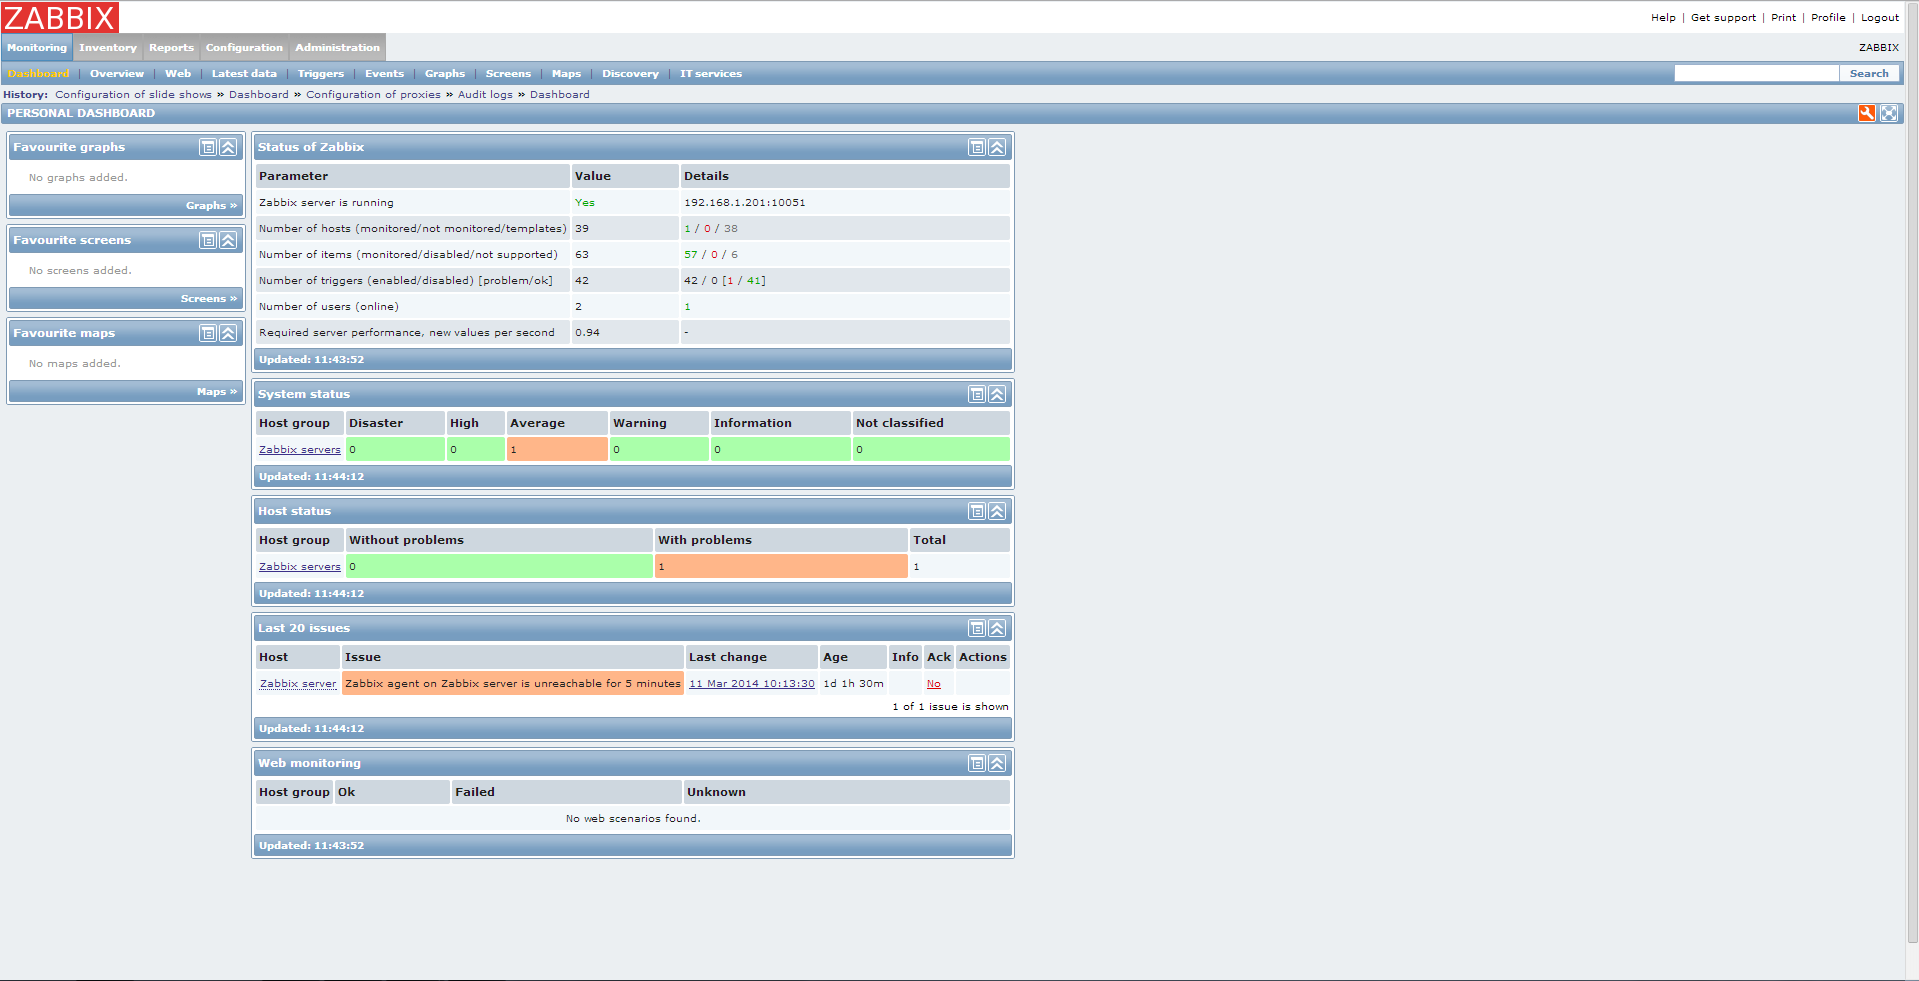Screen dimensions: 1919x981
Task: Collapse the Host status widget
Action: (x=997, y=512)
